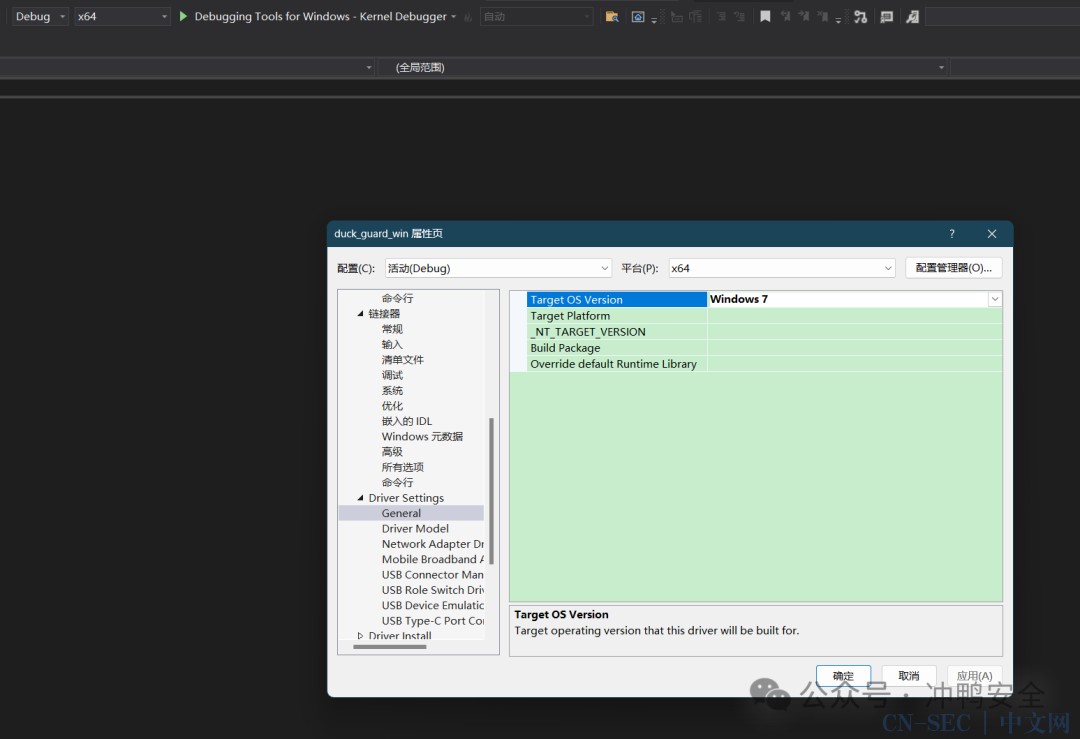Select the Build Package property row
Image resolution: width=1080 pixels, height=739 pixels.
point(765,348)
